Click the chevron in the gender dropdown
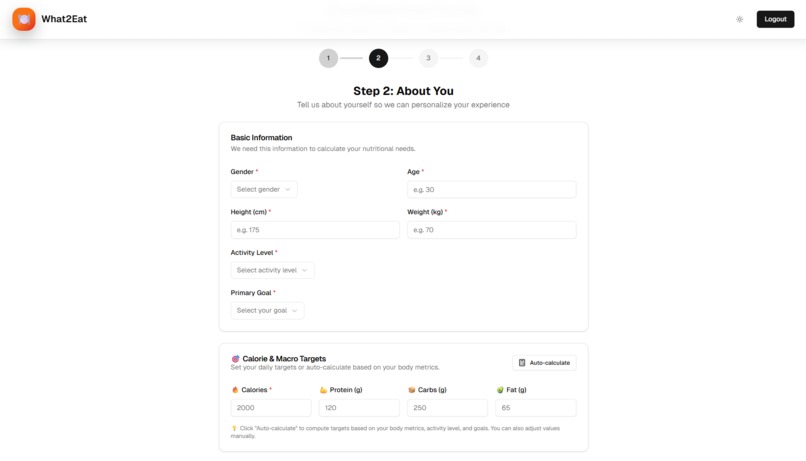Screen dimensions: 806x461 pyautogui.click(x=288, y=190)
